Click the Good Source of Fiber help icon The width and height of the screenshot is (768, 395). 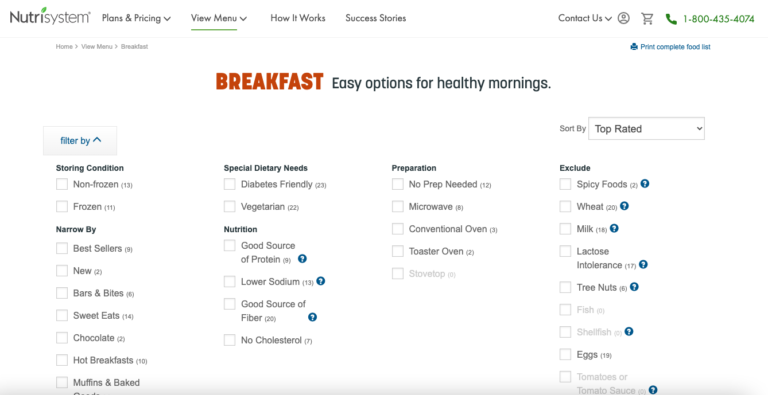click(x=312, y=317)
